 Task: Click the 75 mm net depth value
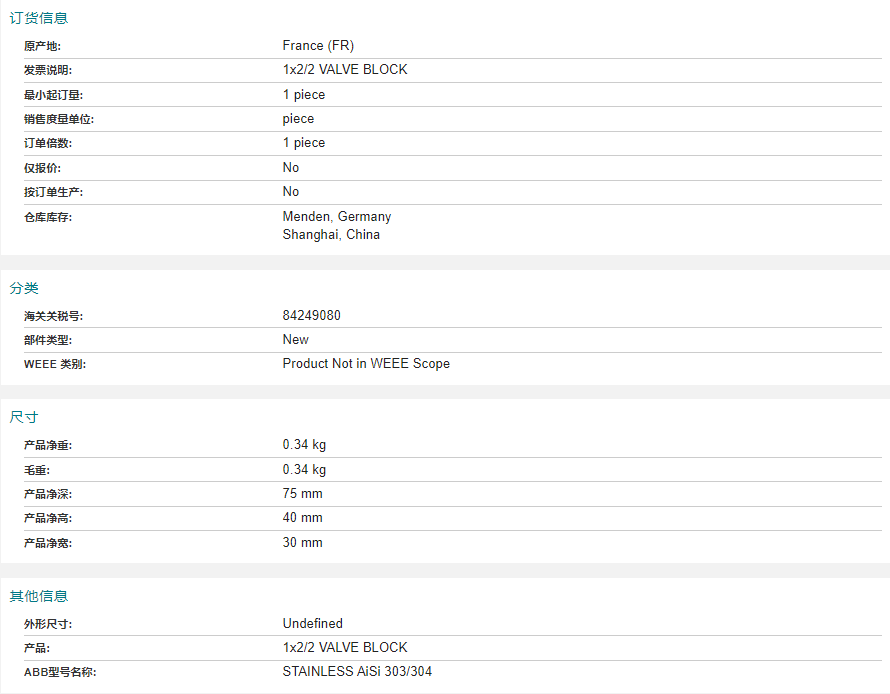click(303, 494)
